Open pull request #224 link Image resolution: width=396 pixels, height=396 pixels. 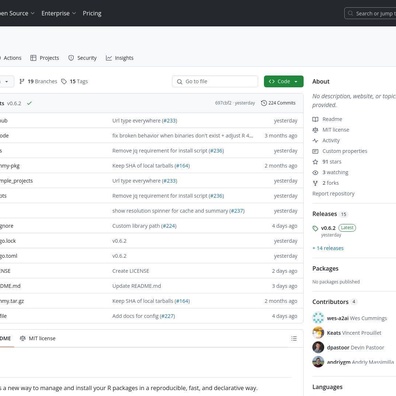tap(169, 226)
